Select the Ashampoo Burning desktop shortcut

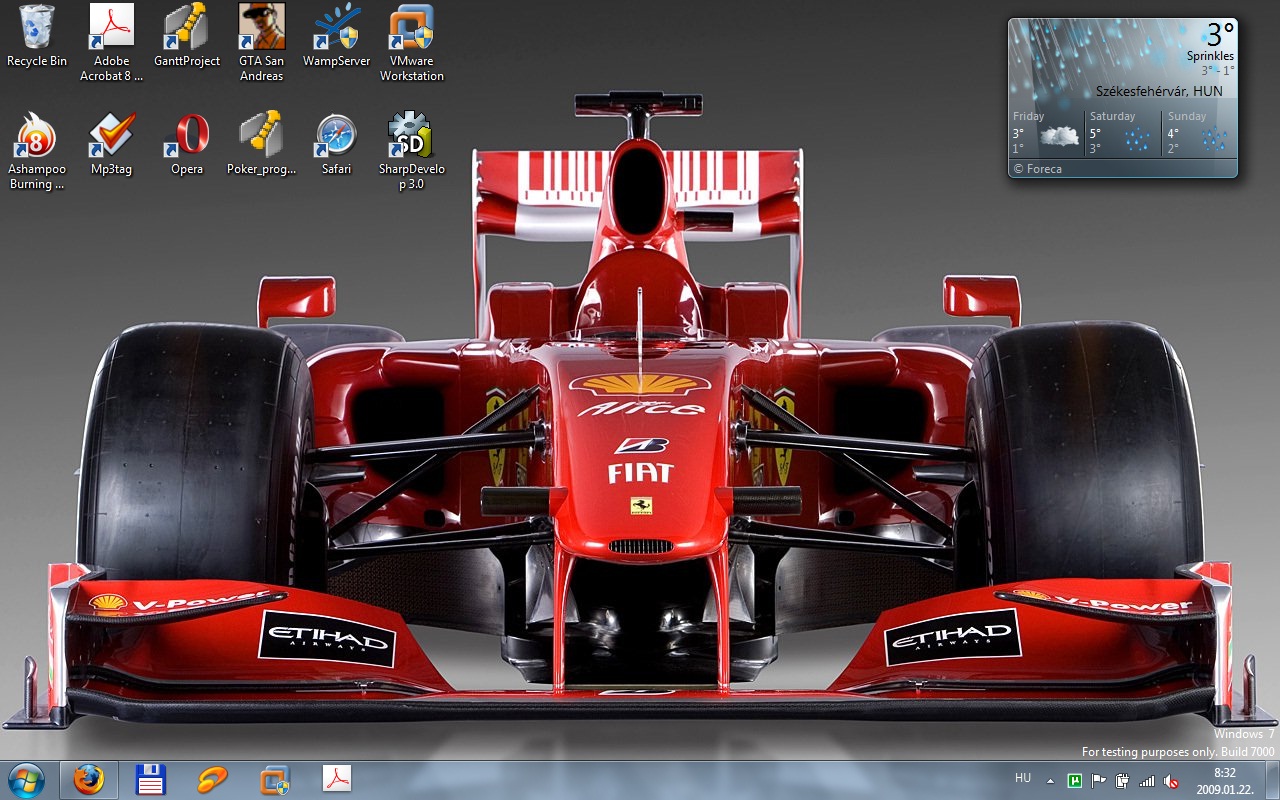(x=37, y=151)
